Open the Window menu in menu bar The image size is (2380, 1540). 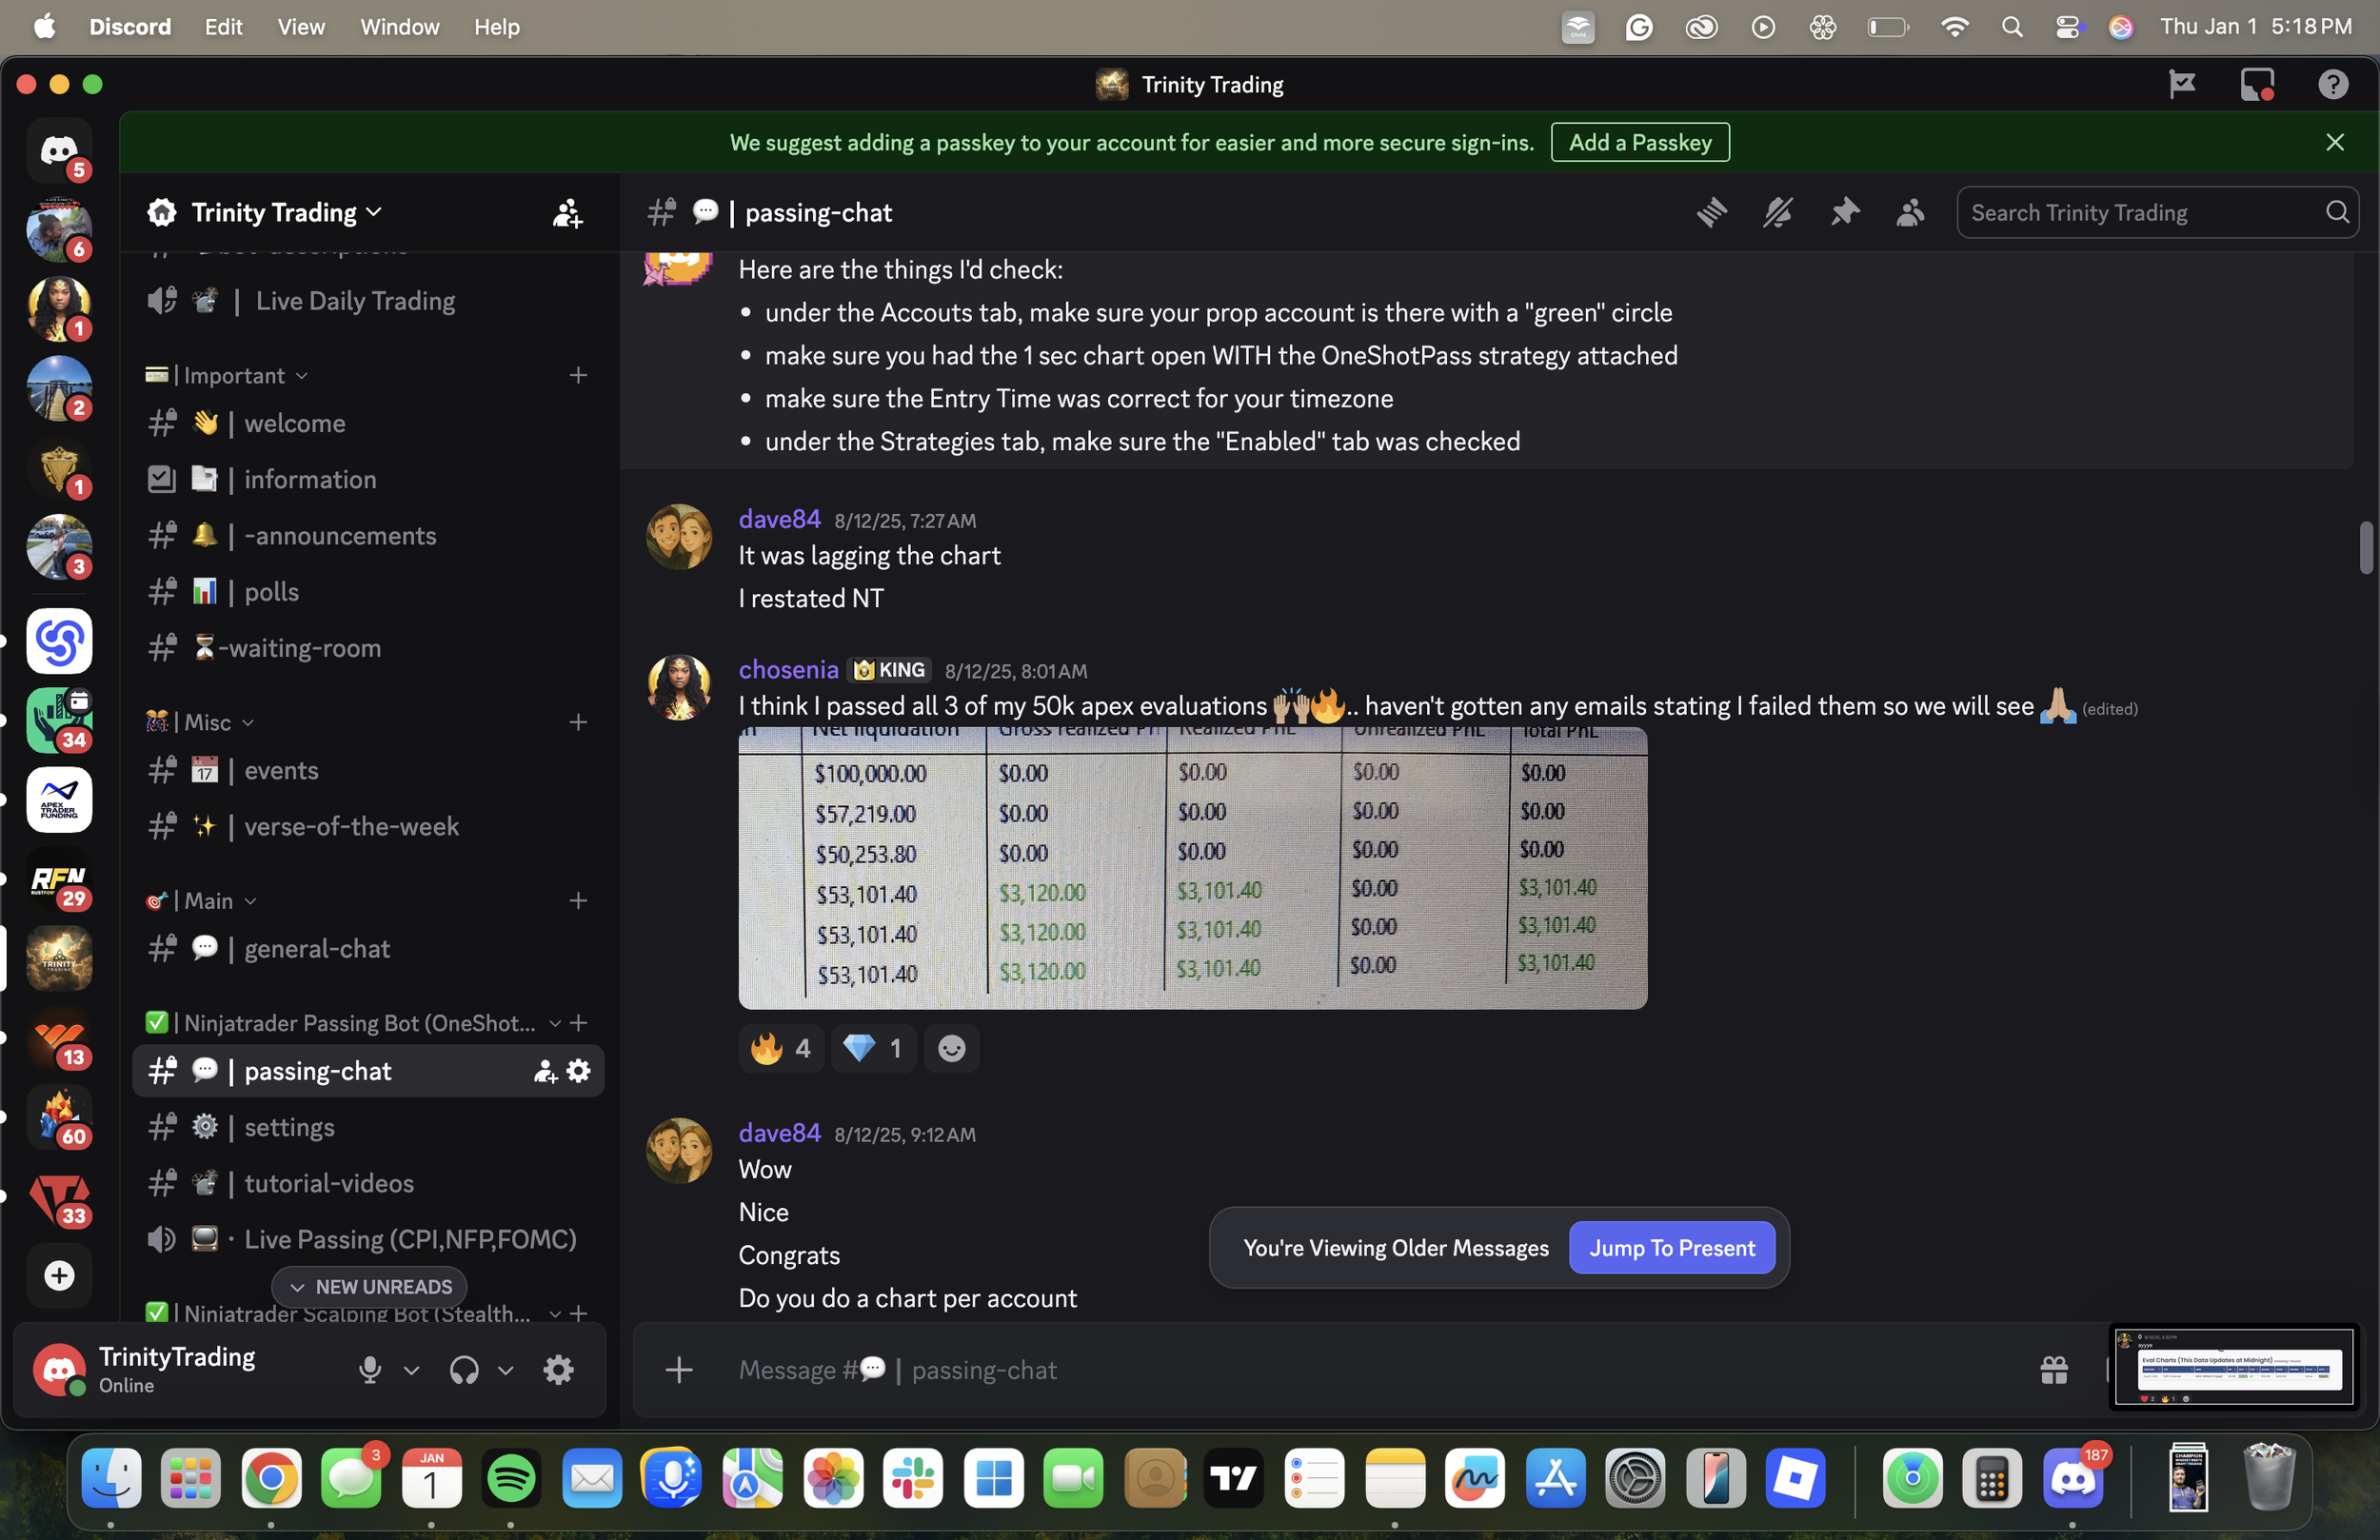(399, 27)
